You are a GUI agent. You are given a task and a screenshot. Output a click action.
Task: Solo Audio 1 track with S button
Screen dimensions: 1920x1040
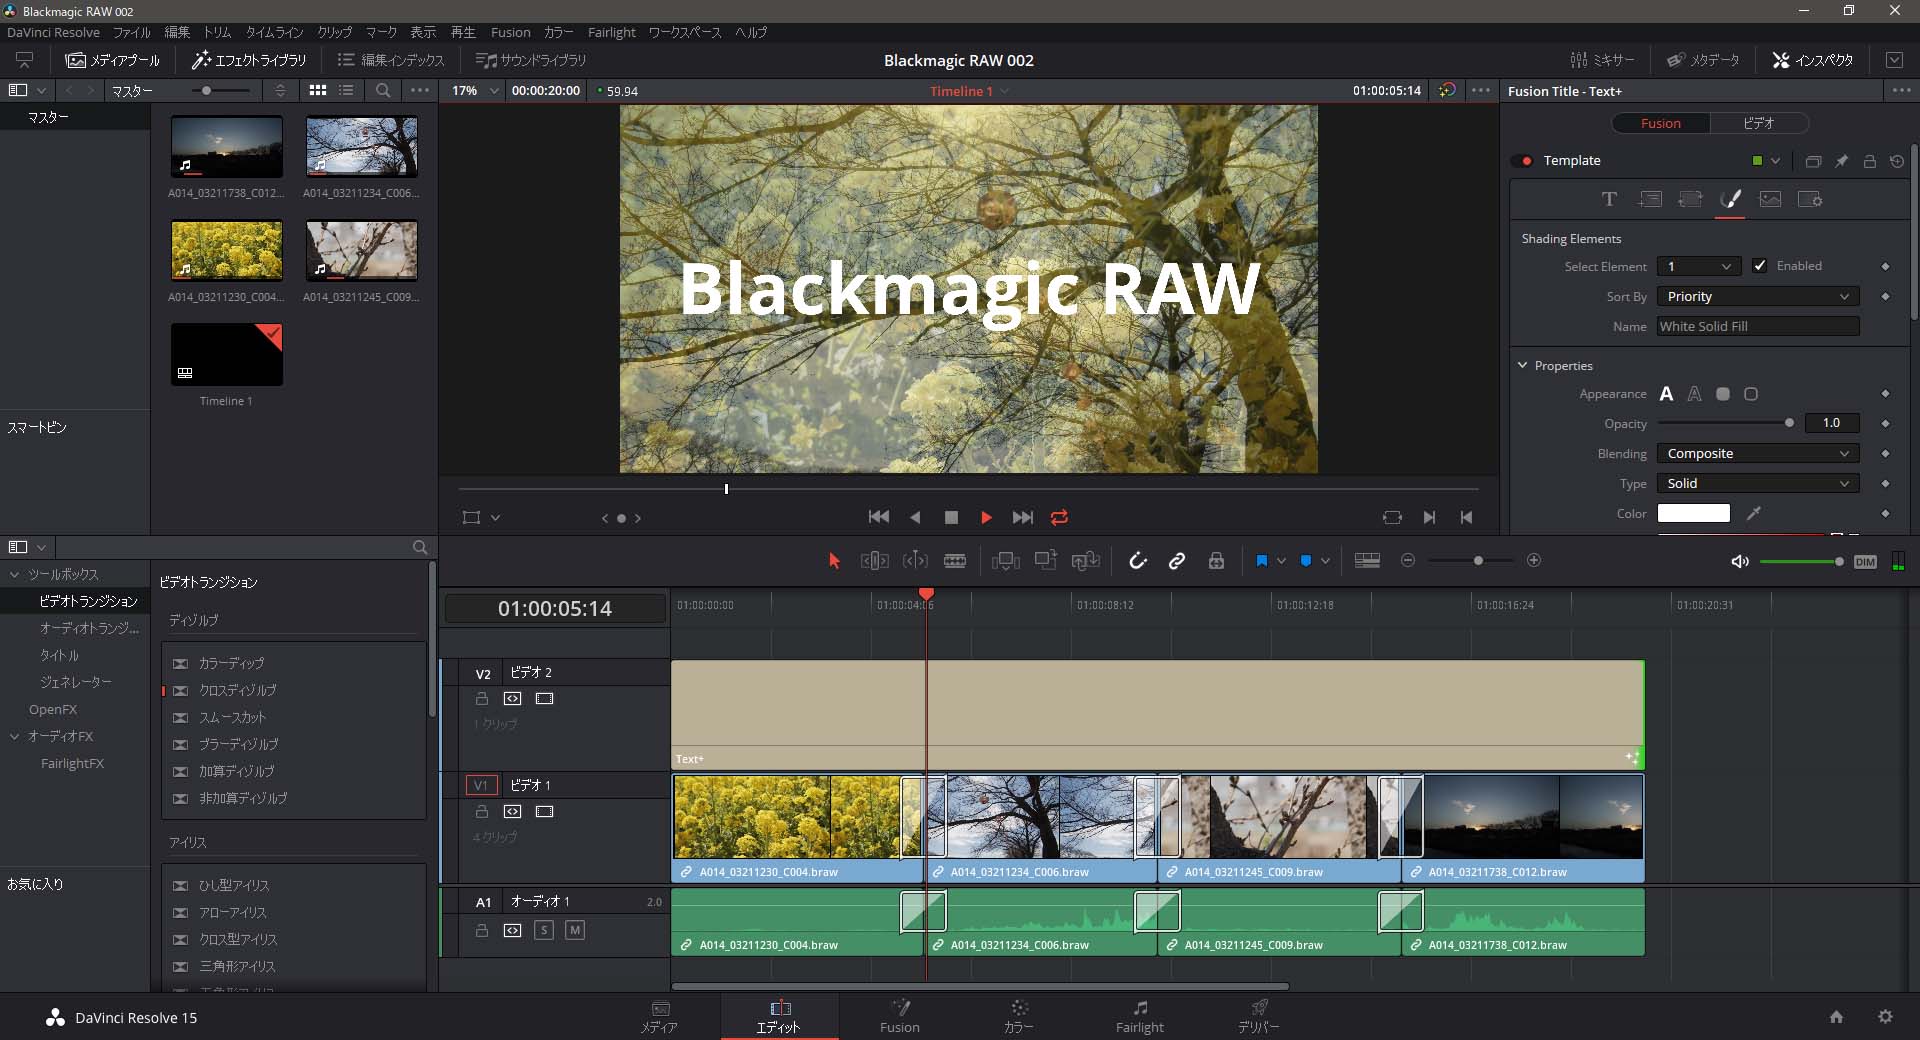544,930
